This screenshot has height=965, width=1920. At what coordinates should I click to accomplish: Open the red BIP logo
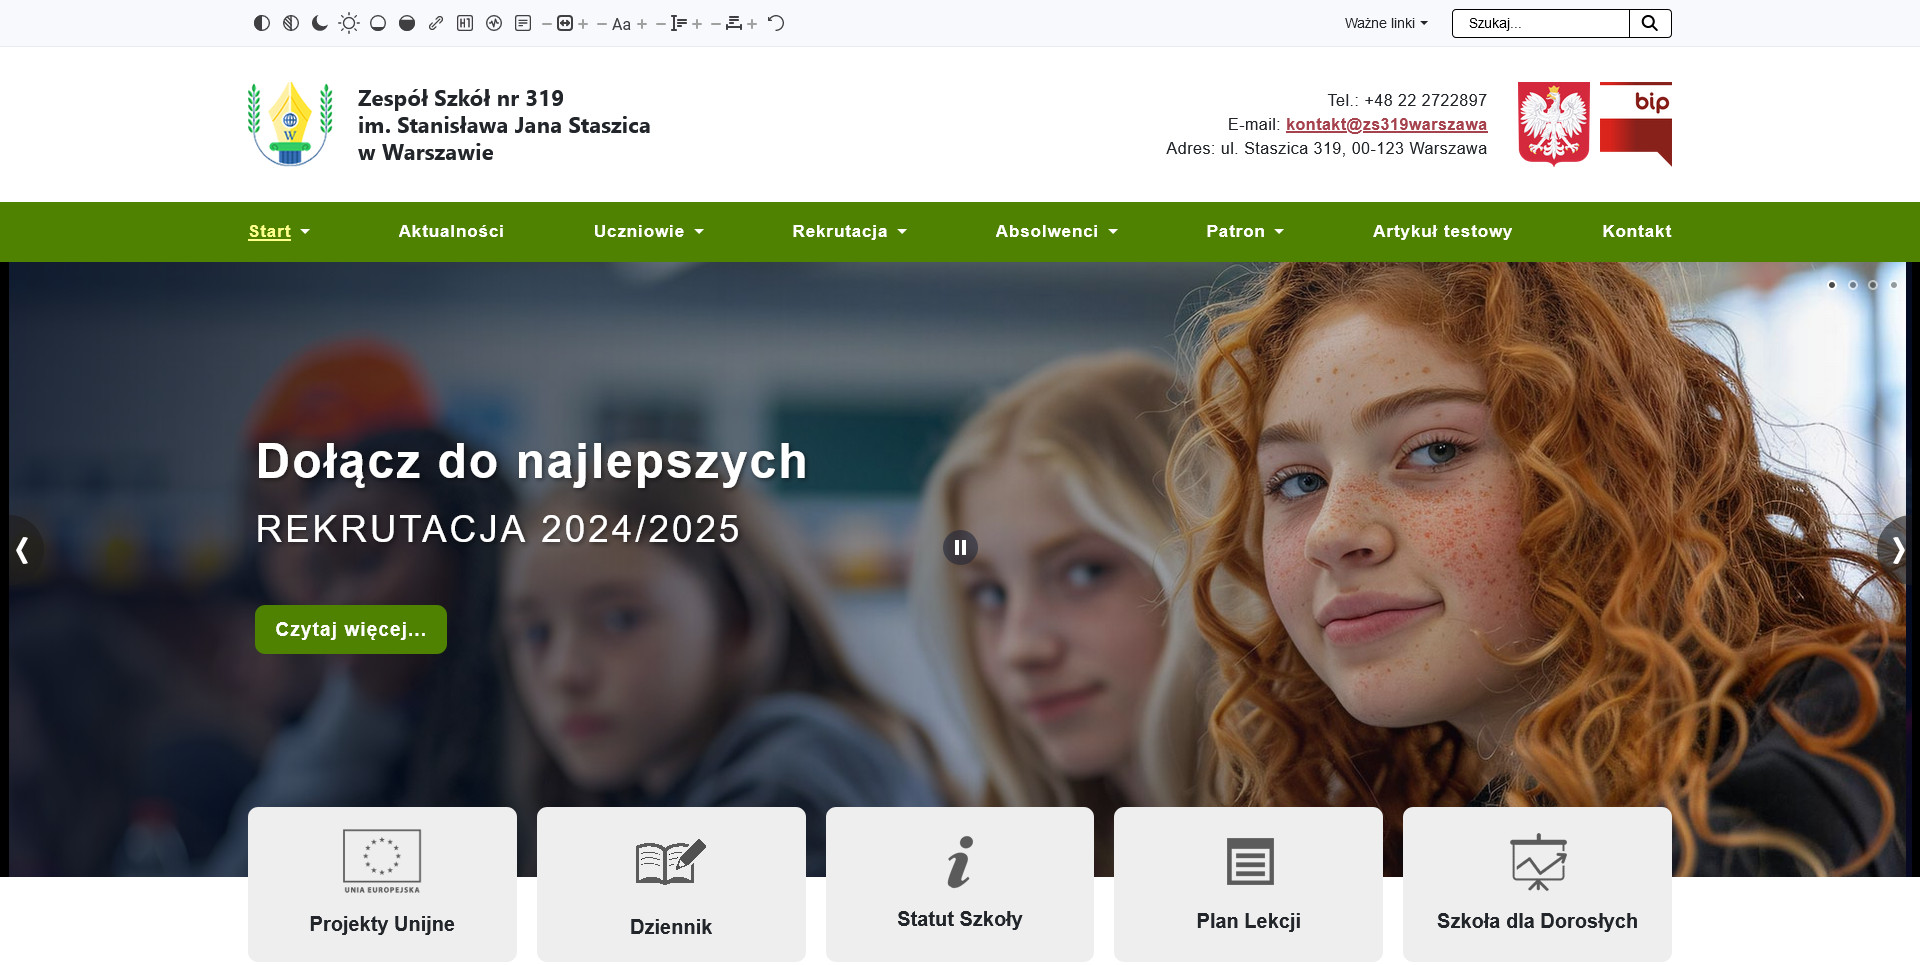[x=1635, y=124]
